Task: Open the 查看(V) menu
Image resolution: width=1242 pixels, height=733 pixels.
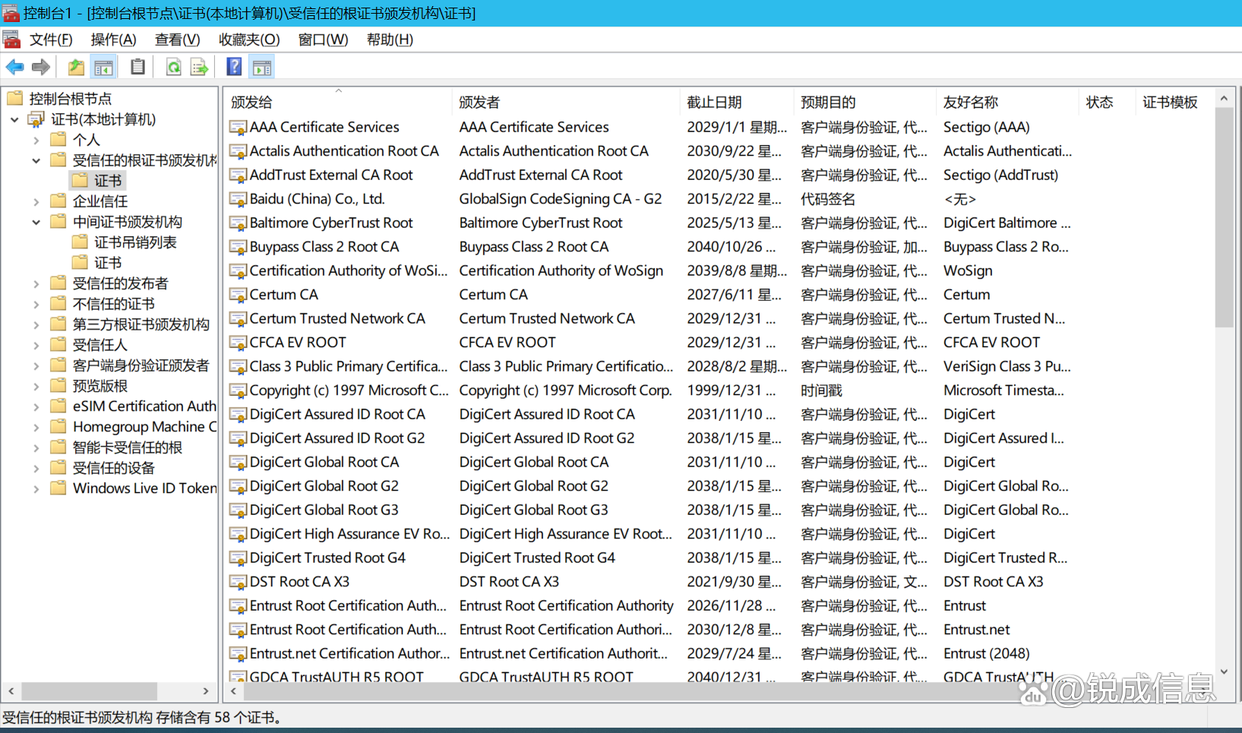Action: click(177, 39)
